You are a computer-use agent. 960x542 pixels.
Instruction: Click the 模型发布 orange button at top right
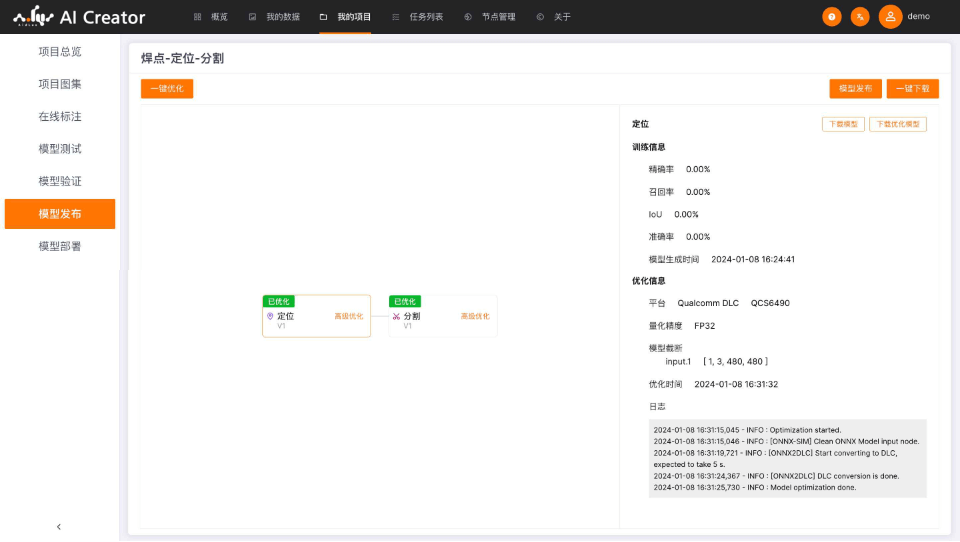855,89
